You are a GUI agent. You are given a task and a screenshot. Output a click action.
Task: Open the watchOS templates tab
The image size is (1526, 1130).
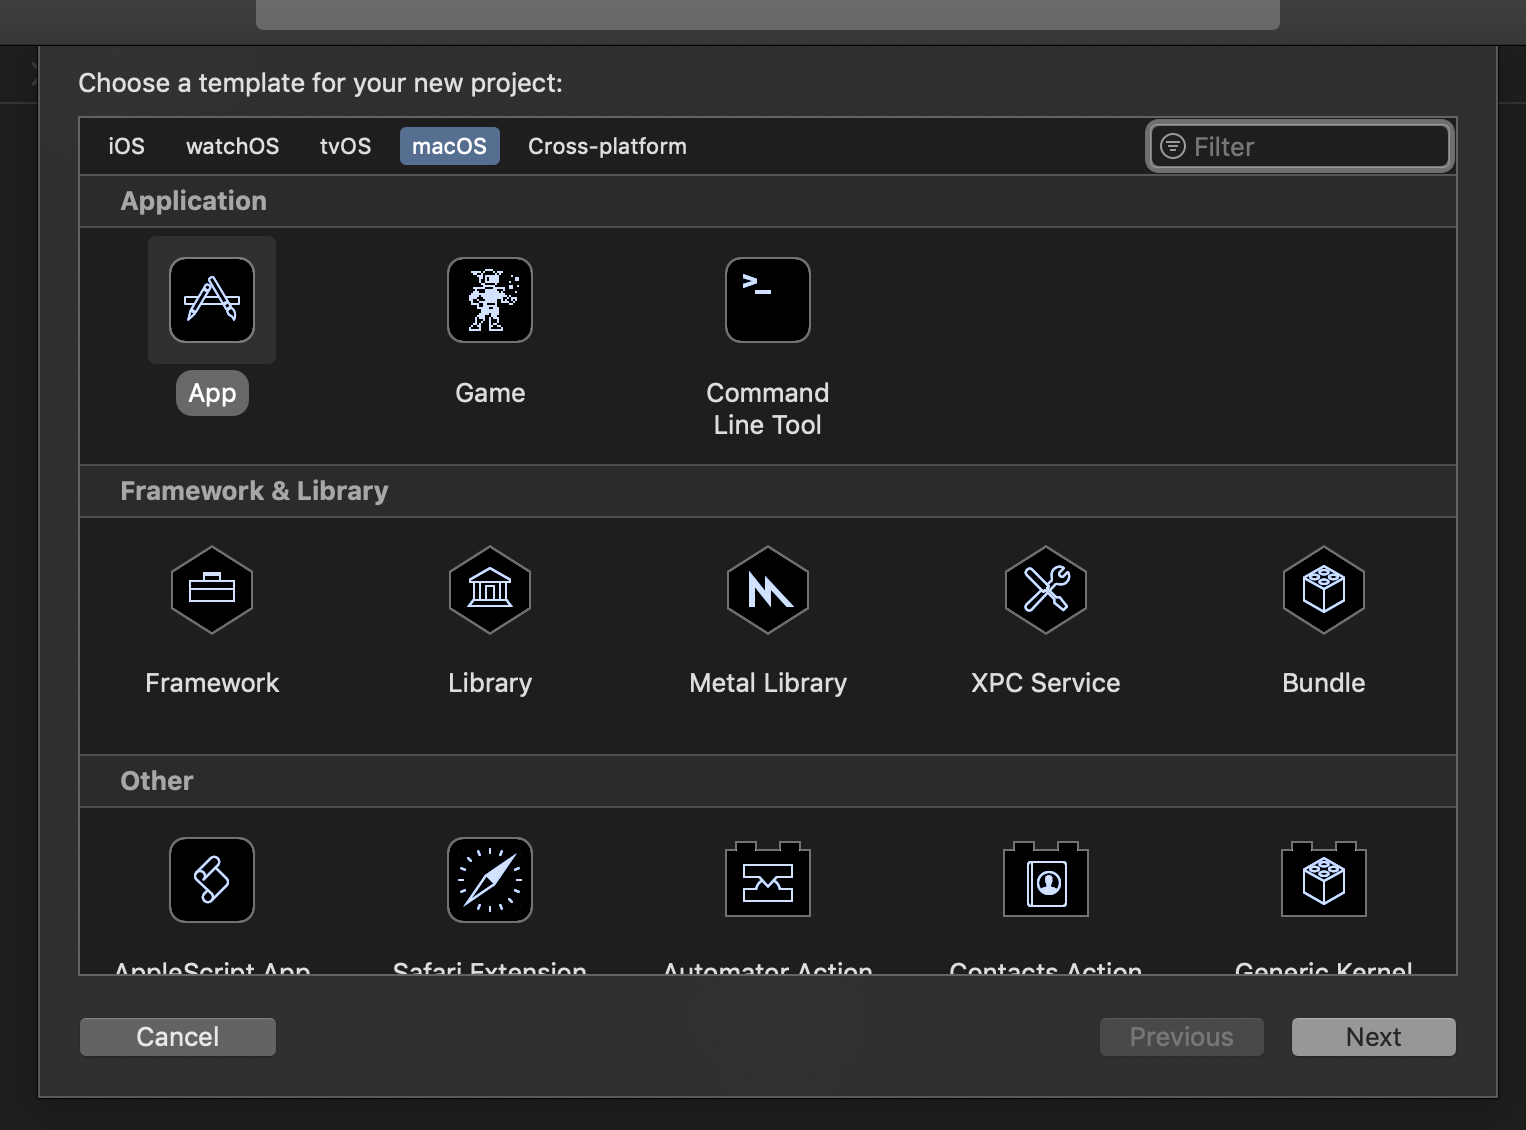point(233,146)
